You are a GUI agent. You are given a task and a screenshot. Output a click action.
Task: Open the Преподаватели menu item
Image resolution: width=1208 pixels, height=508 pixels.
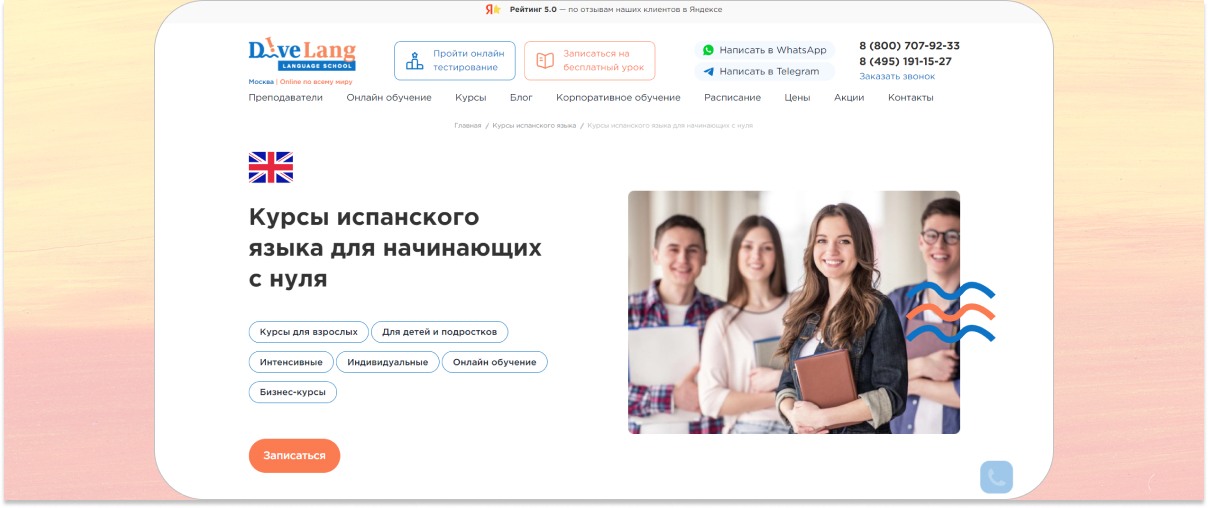click(x=285, y=98)
